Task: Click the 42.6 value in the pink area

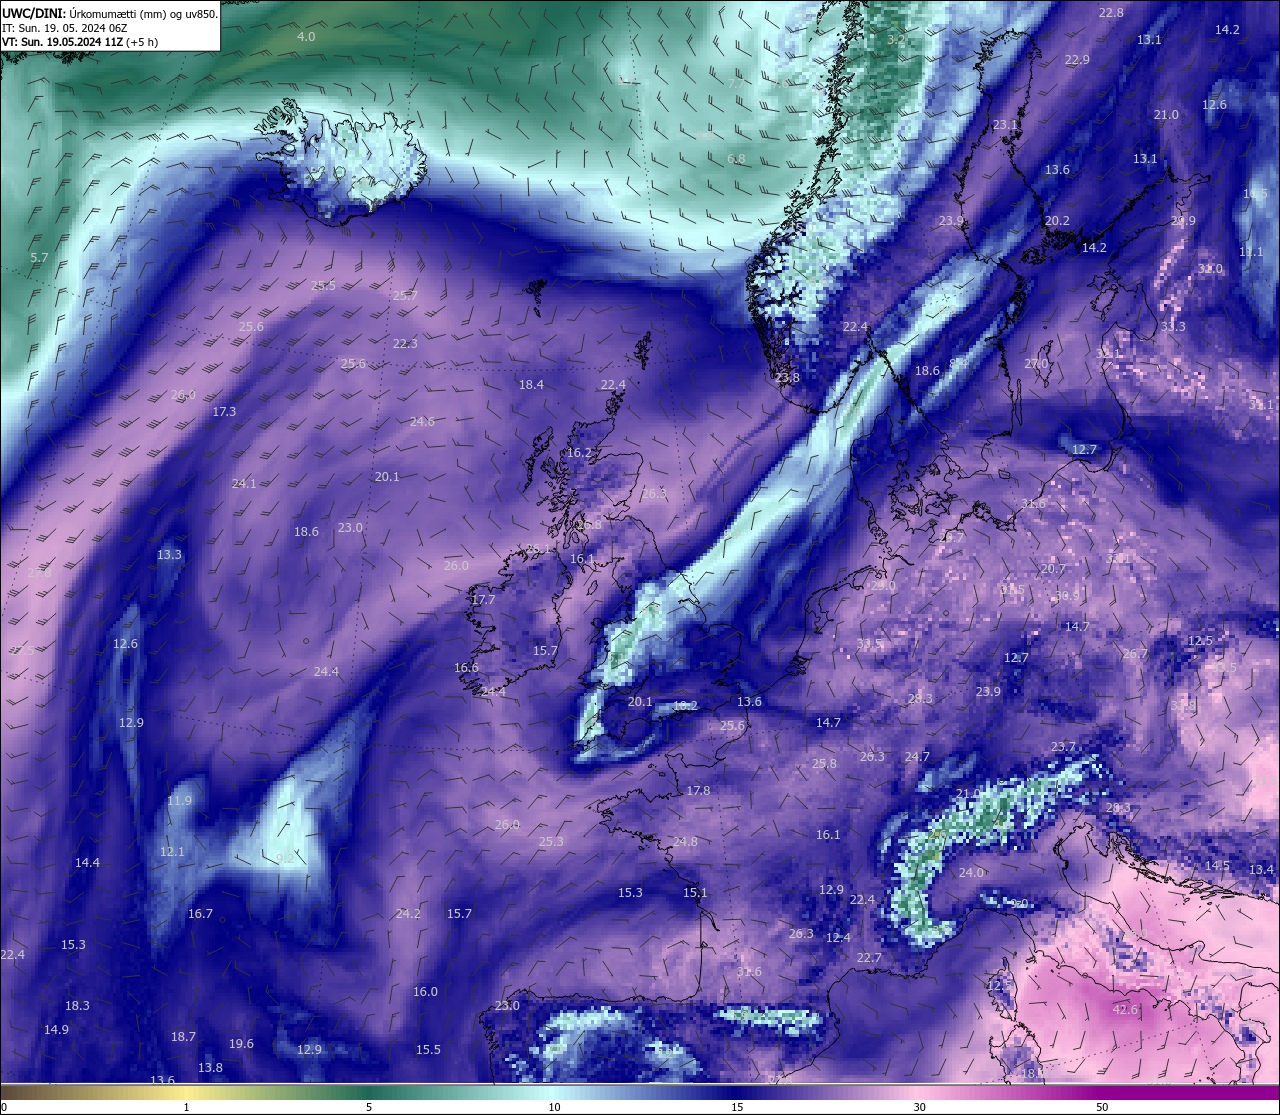Action: tap(1125, 1009)
